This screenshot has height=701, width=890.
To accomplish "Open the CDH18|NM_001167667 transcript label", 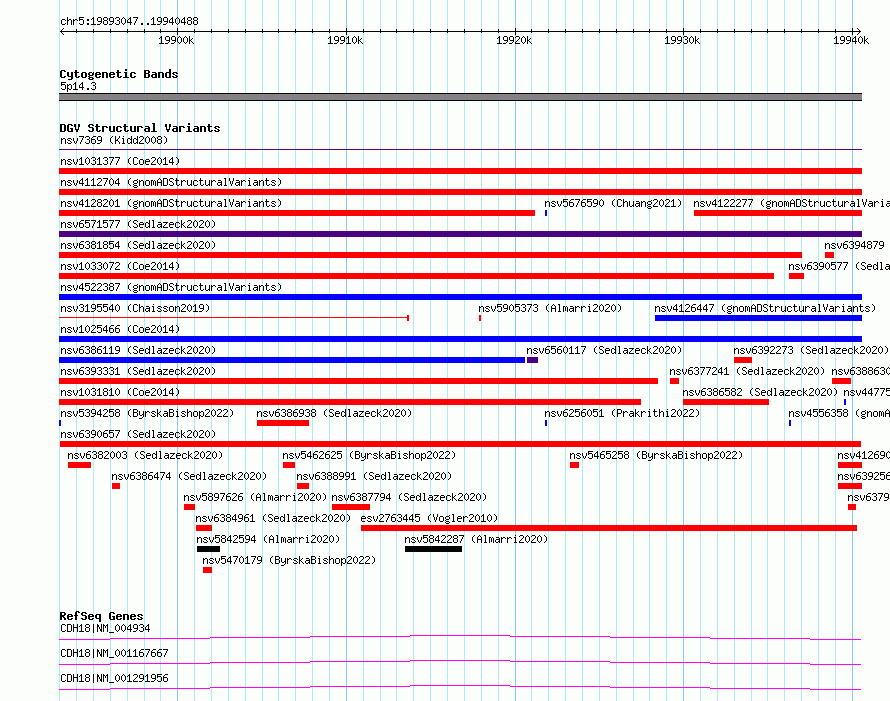I will pyautogui.click(x=114, y=653).
